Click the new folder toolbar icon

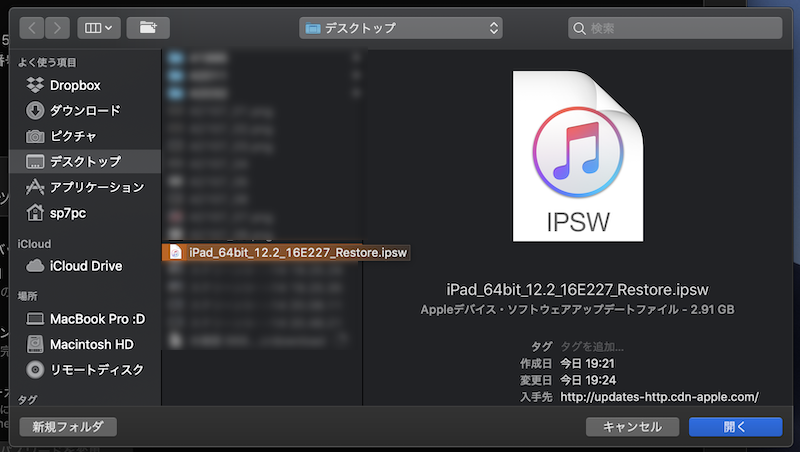[148, 28]
